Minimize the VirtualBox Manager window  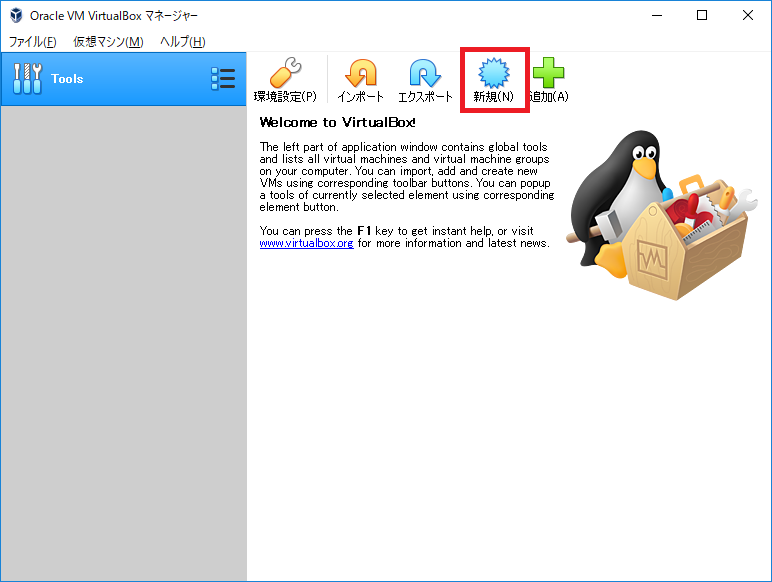coord(657,15)
